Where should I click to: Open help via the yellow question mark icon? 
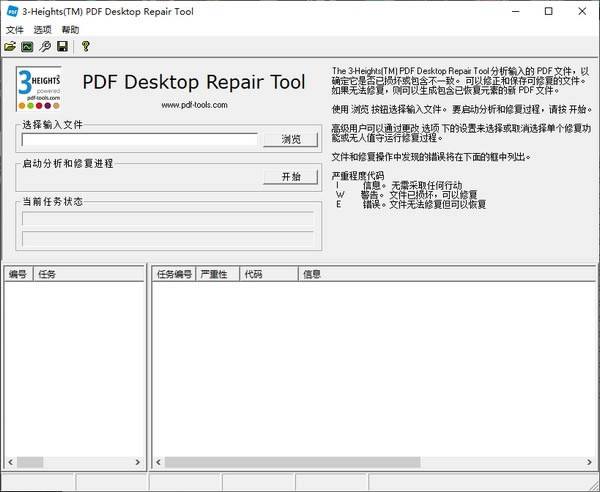tap(86, 46)
